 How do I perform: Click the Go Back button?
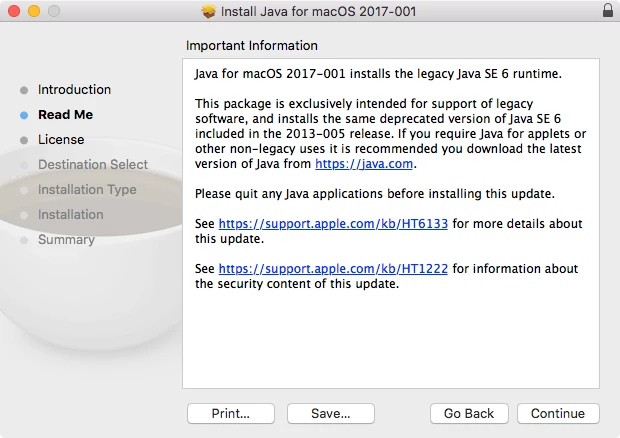[x=469, y=413]
